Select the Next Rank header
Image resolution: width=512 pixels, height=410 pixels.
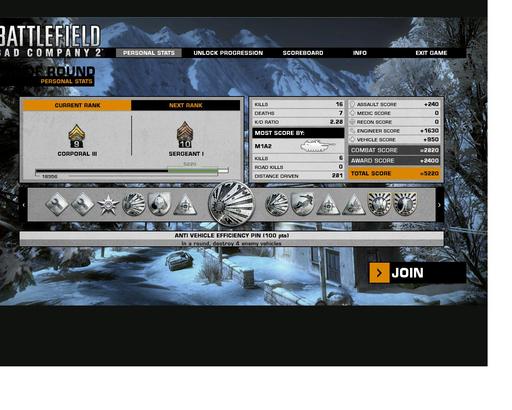[x=186, y=105]
